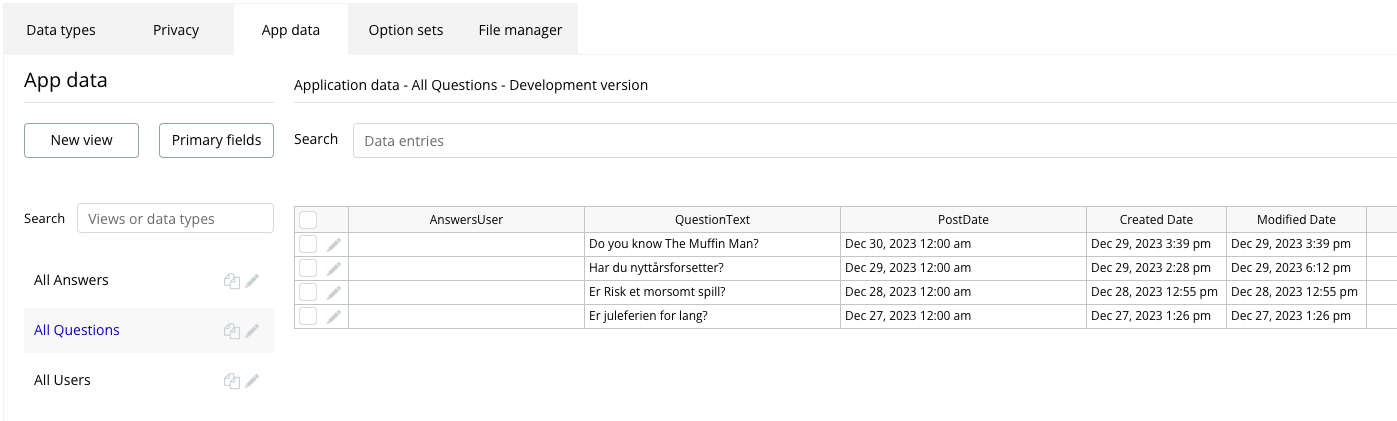
Task: Focus the Data entries search field
Action: pos(870,141)
